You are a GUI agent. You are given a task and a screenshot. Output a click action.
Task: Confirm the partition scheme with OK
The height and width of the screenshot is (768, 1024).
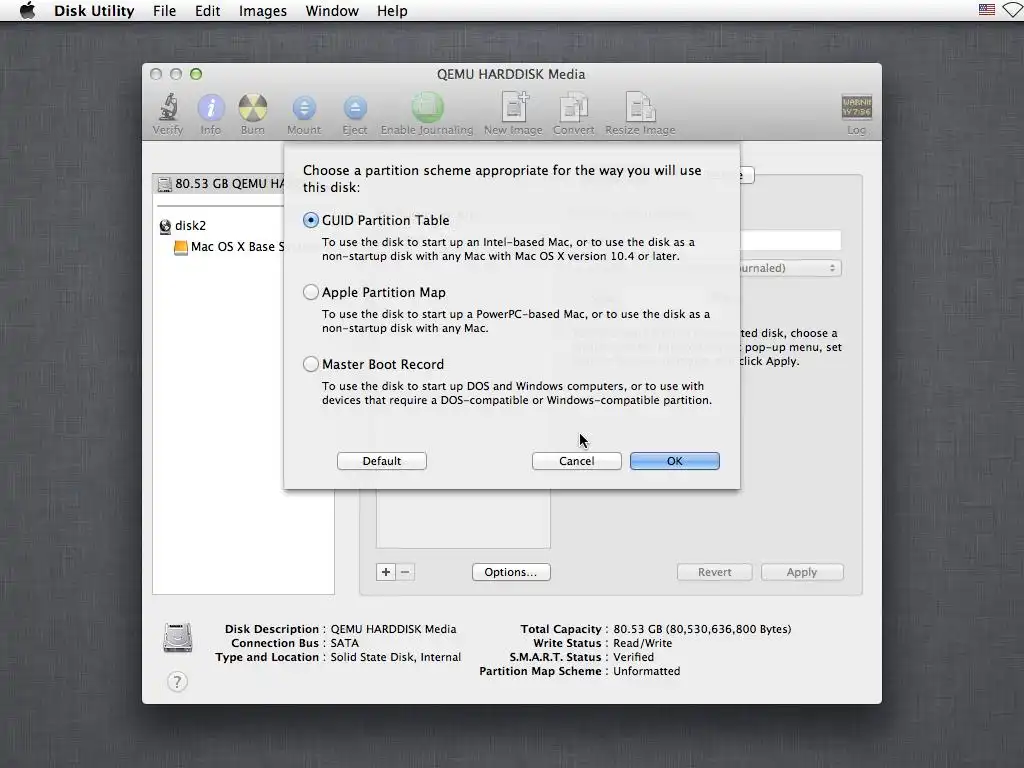tap(675, 461)
